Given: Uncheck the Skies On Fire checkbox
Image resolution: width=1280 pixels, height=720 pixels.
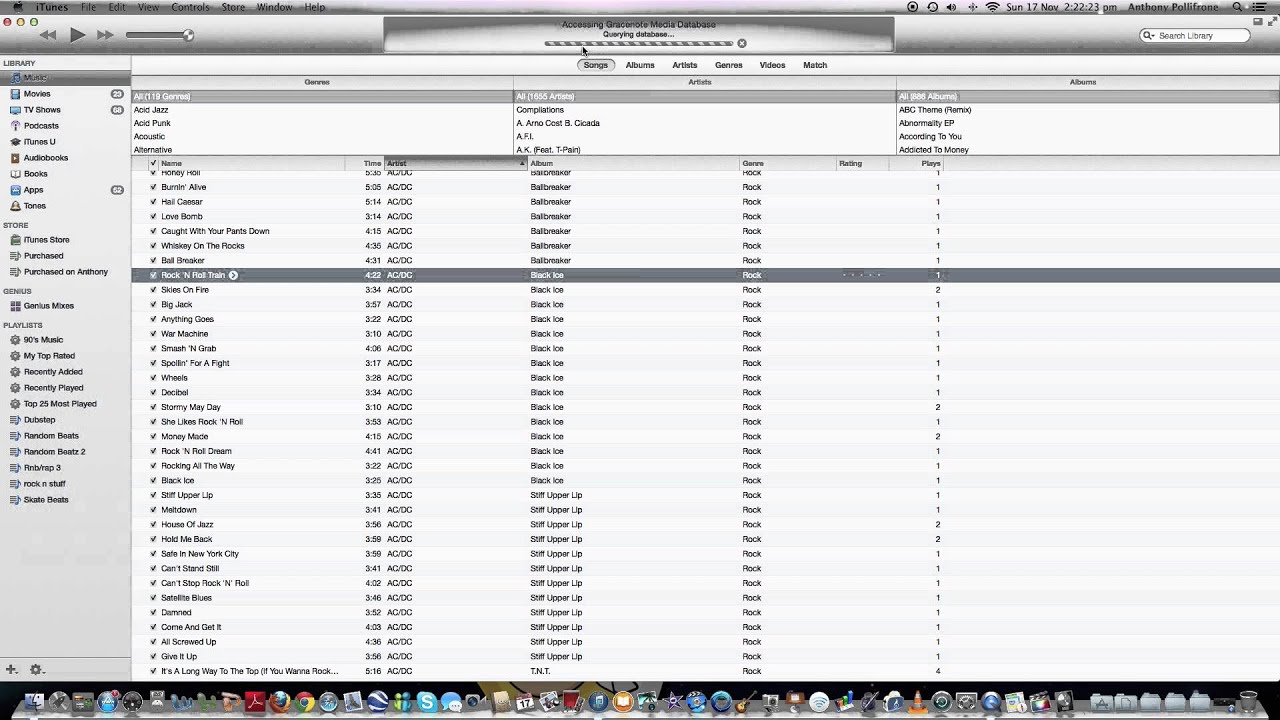Looking at the screenshot, I should 153,290.
